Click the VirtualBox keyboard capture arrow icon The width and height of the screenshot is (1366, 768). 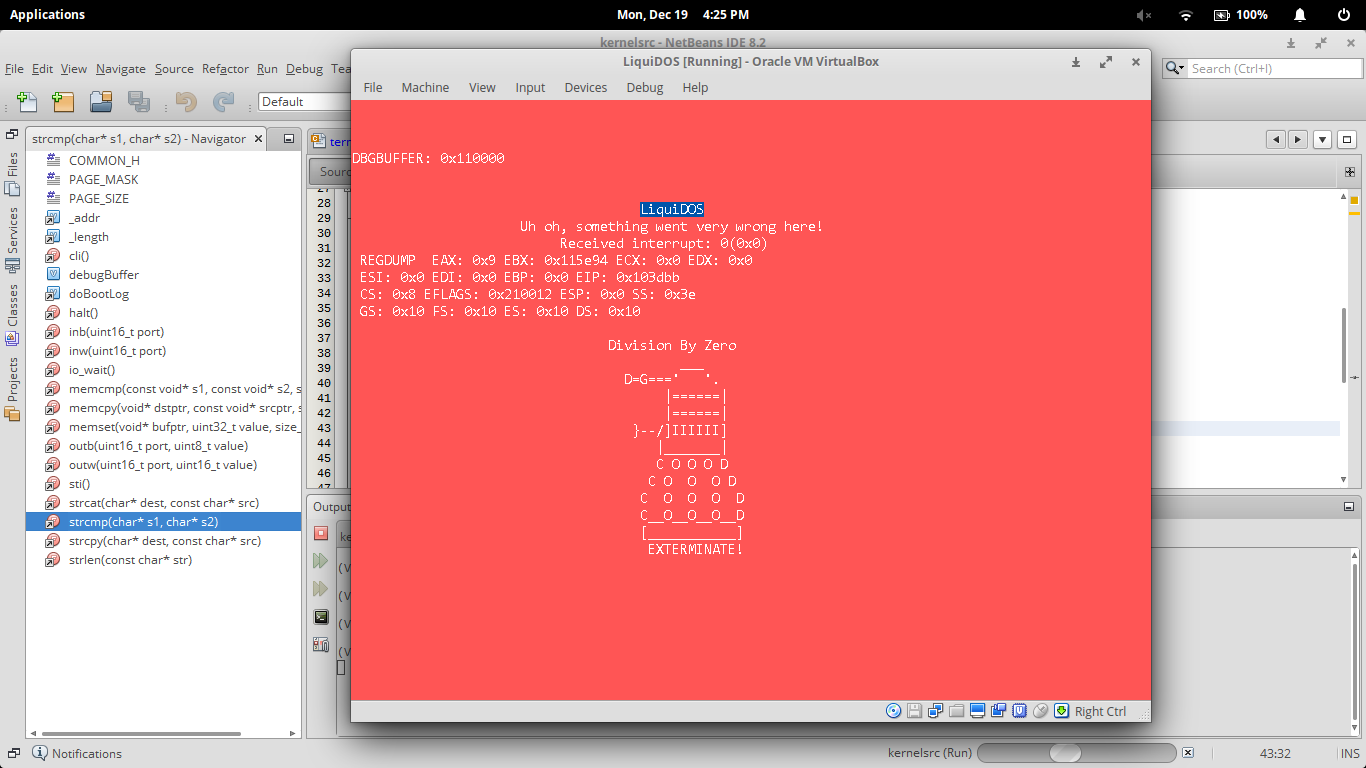1061,711
